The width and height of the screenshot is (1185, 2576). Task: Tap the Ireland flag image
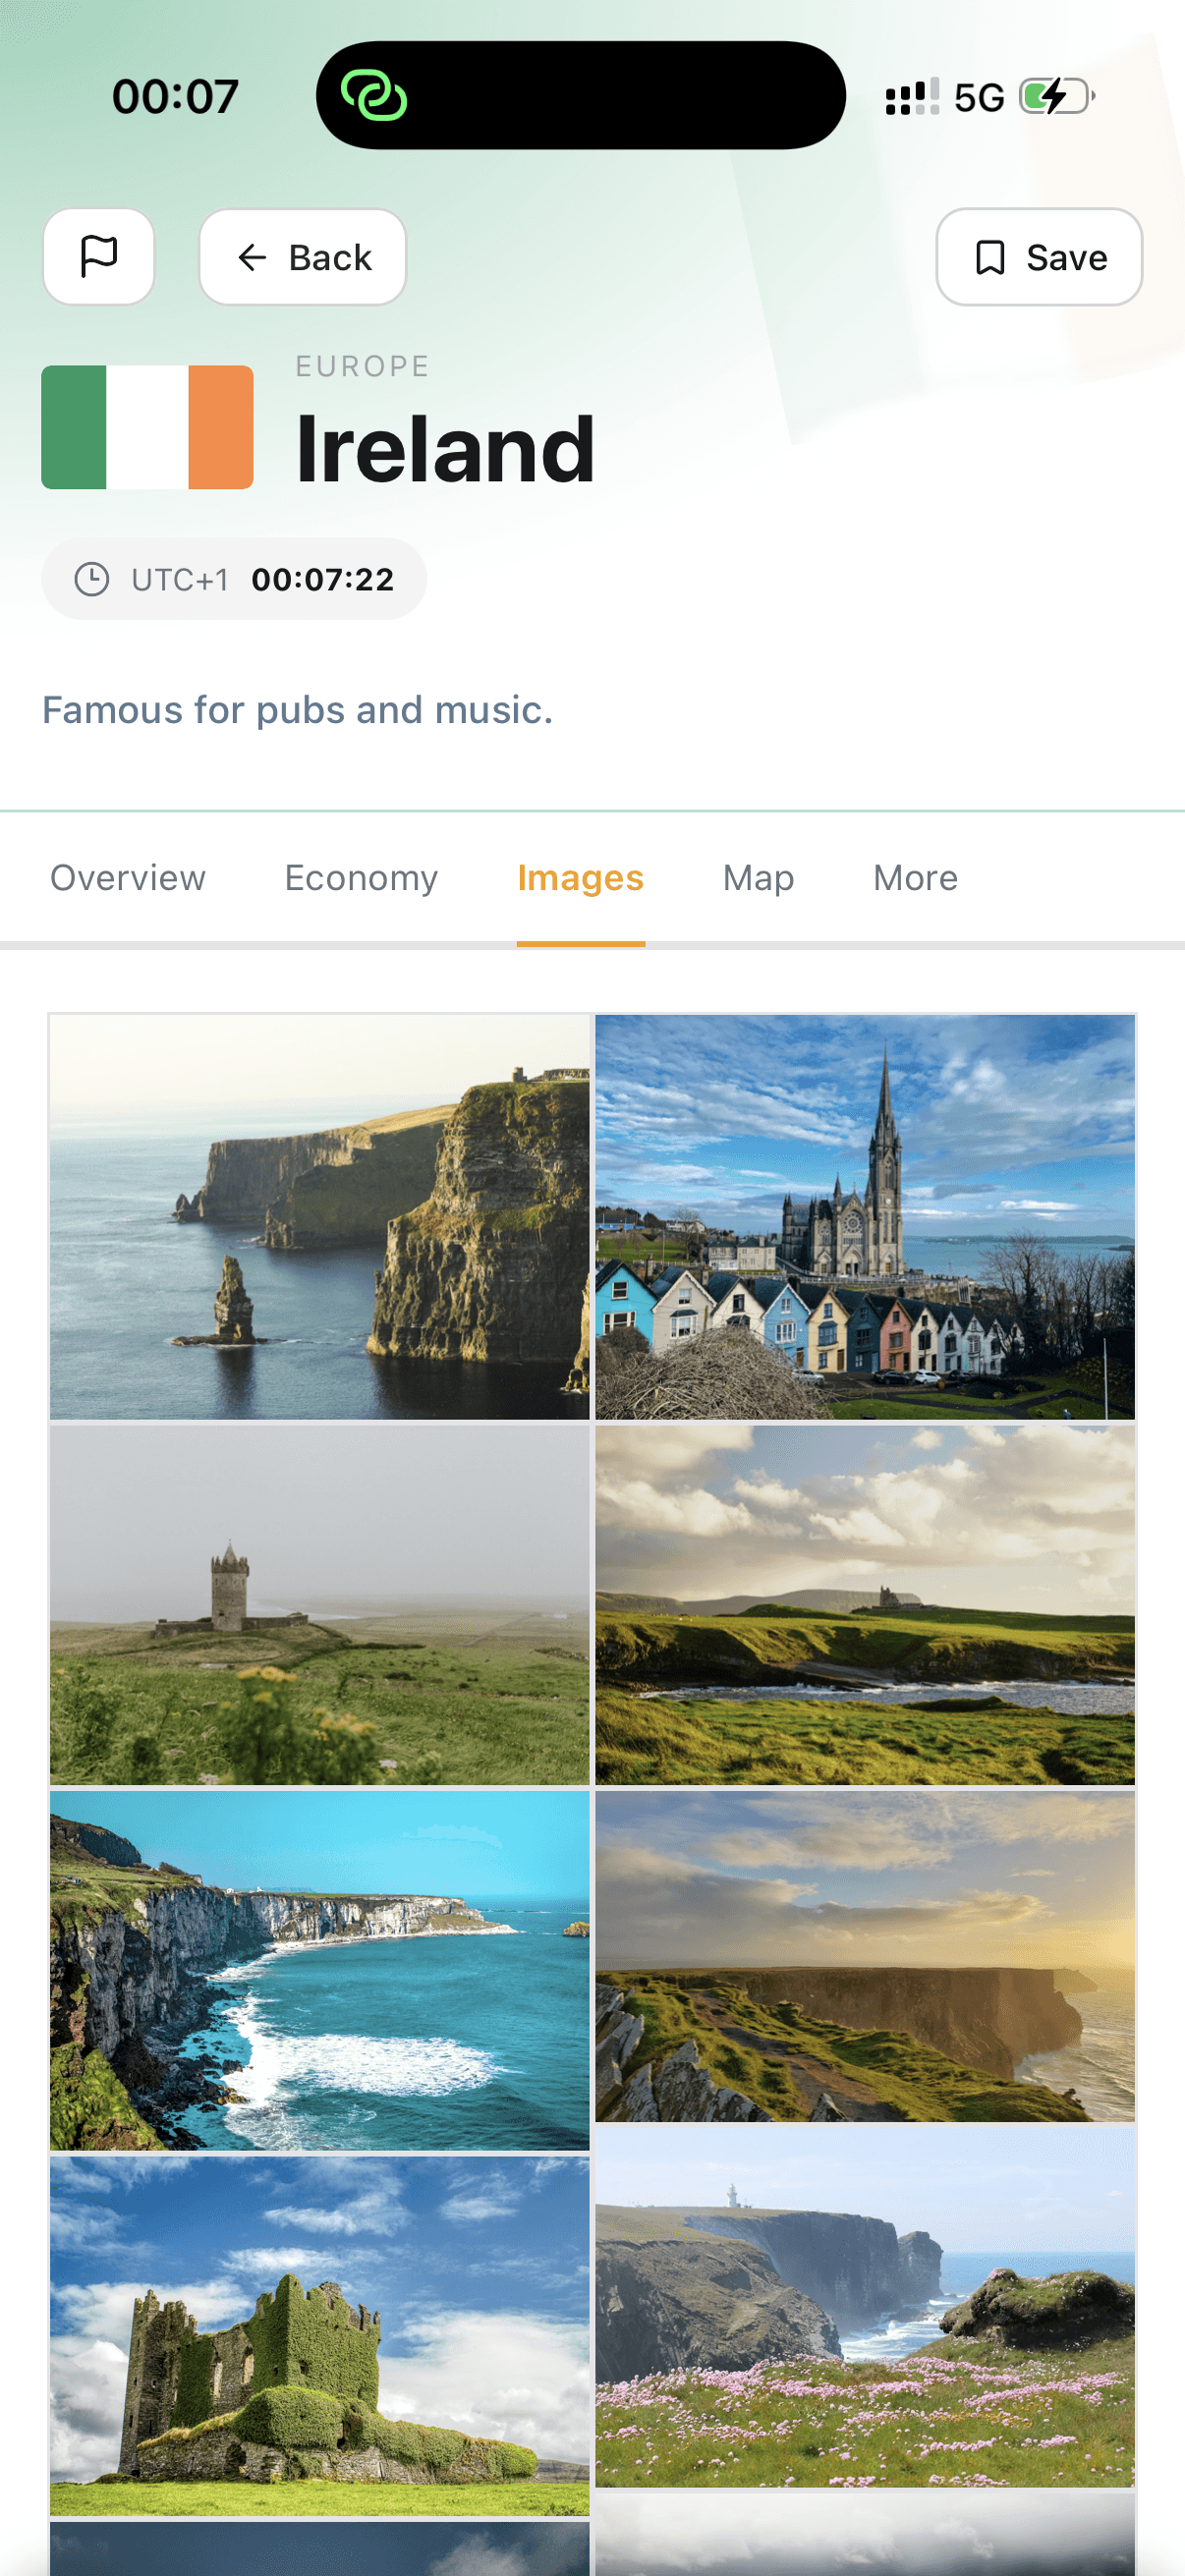(147, 427)
